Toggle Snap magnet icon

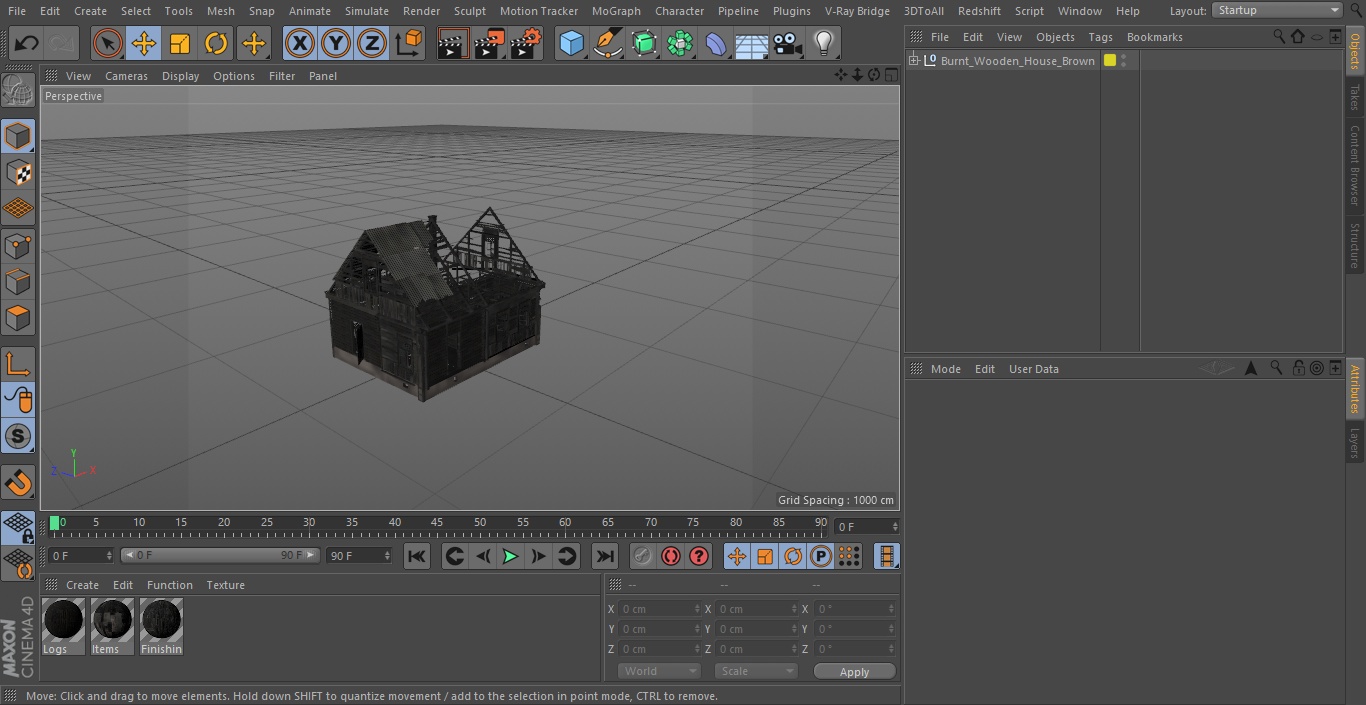pos(18,483)
